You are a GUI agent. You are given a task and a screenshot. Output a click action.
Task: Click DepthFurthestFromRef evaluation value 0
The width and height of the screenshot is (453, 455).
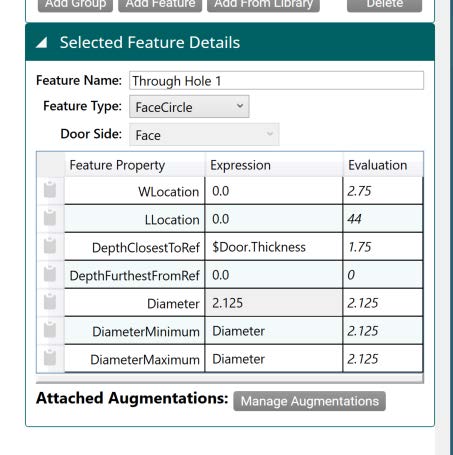point(351,275)
